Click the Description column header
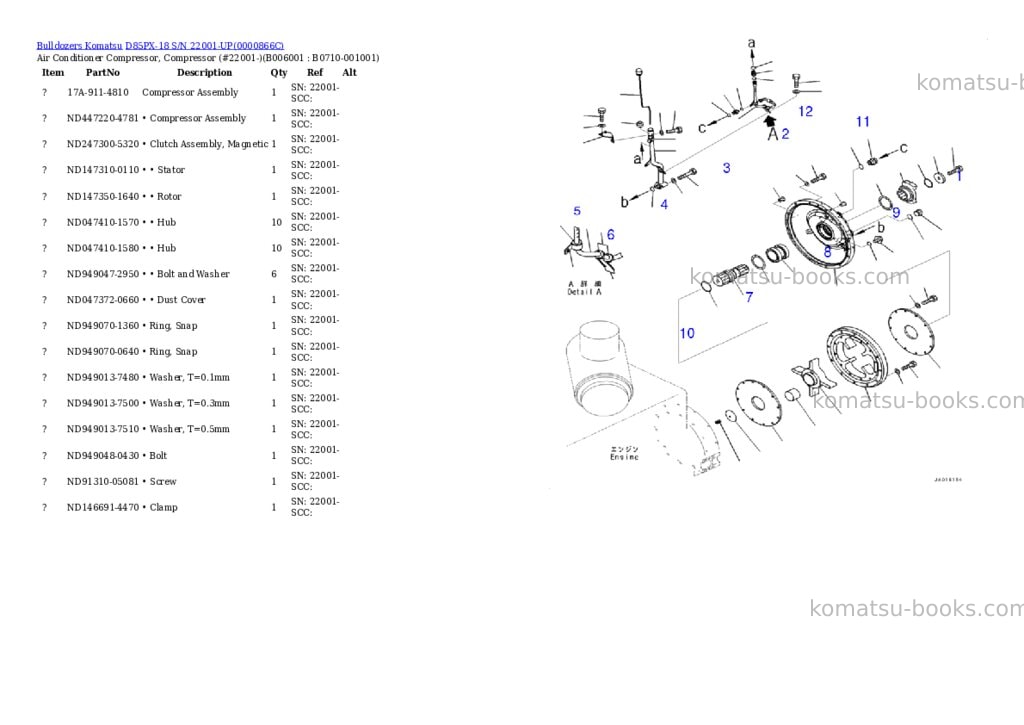Image resolution: width=1024 pixels, height=725 pixels. click(204, 72)
